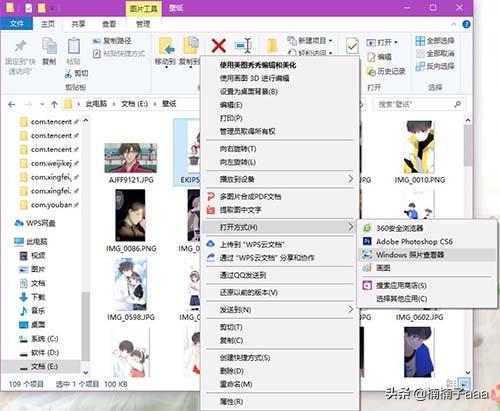
Task: Click Choose another app in submenu
Action: 427,299
